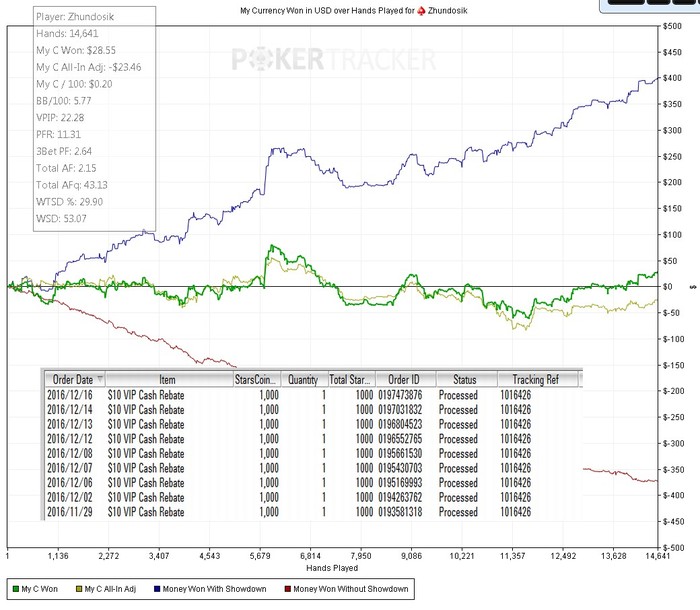Click order ID 0194263762
Image resolution: width=700 pixels, height=610 pixels.
400,497
